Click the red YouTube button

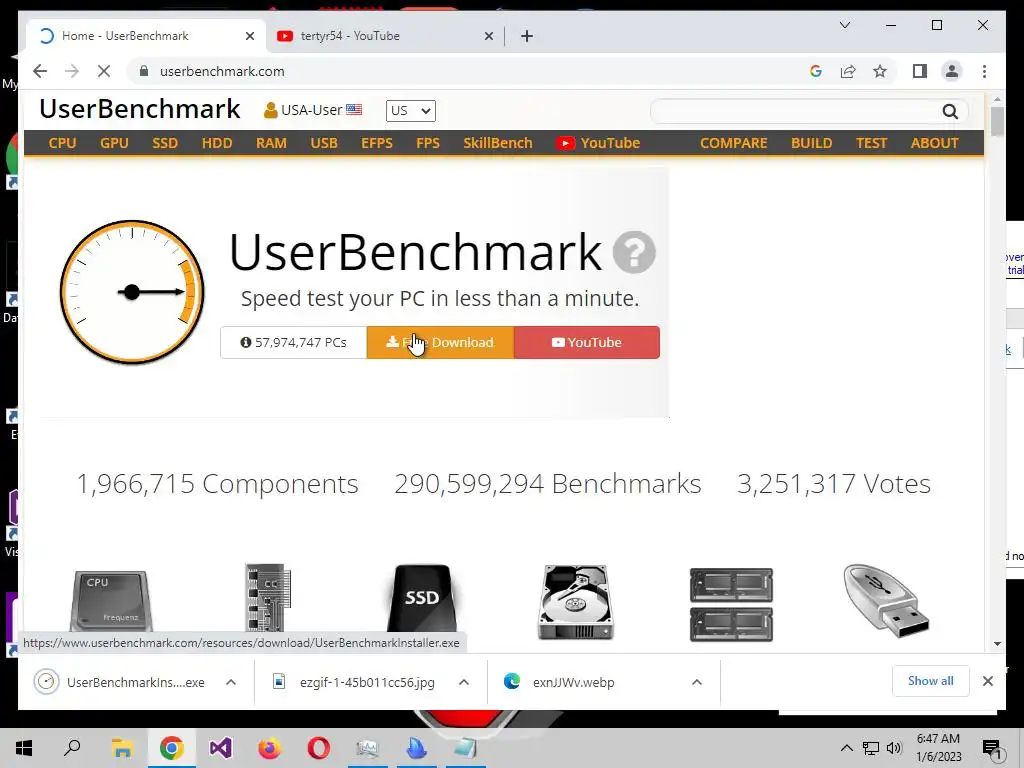click(586, 342)
